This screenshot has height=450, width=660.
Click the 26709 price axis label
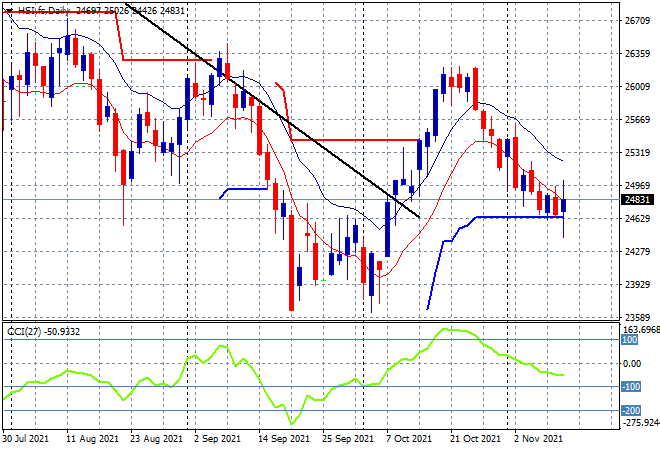[637, 21]
